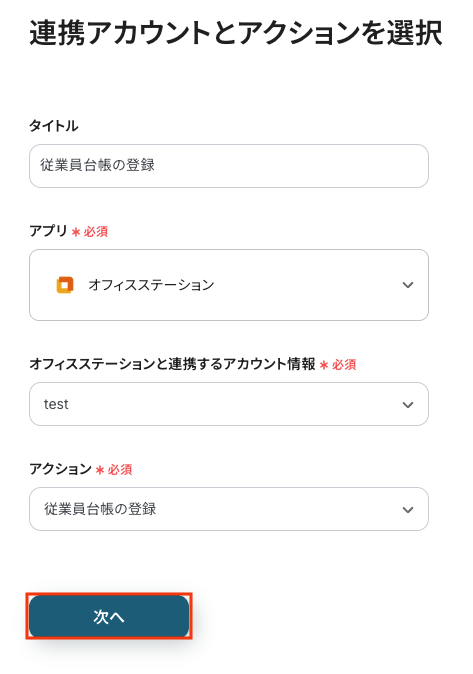This screenshot has width=473, height=674.
Task: Click the オフィスステーションと連携するアカウント情報 label
Action: pyautogui.click(x=172, y=364)
